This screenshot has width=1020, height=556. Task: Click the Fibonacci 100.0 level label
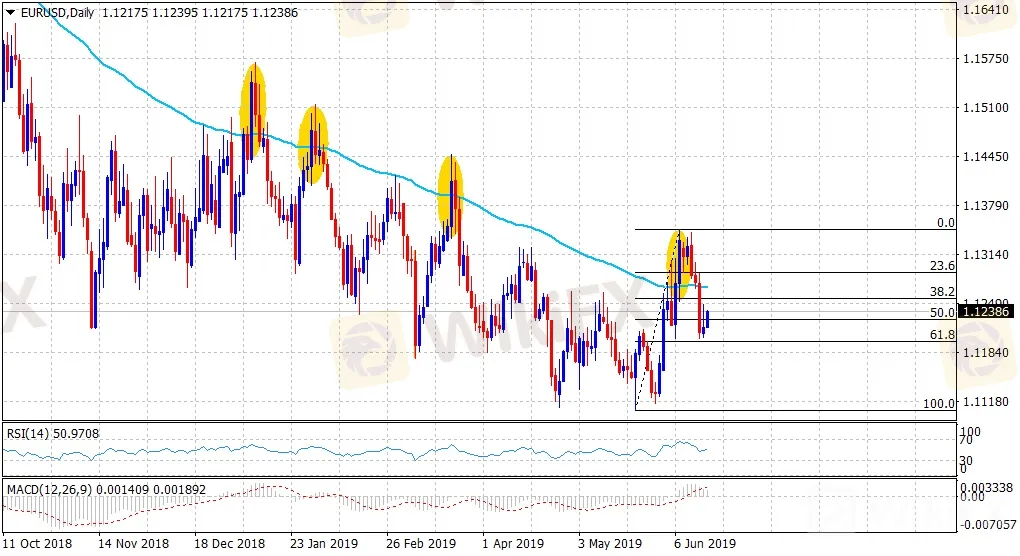939,404
